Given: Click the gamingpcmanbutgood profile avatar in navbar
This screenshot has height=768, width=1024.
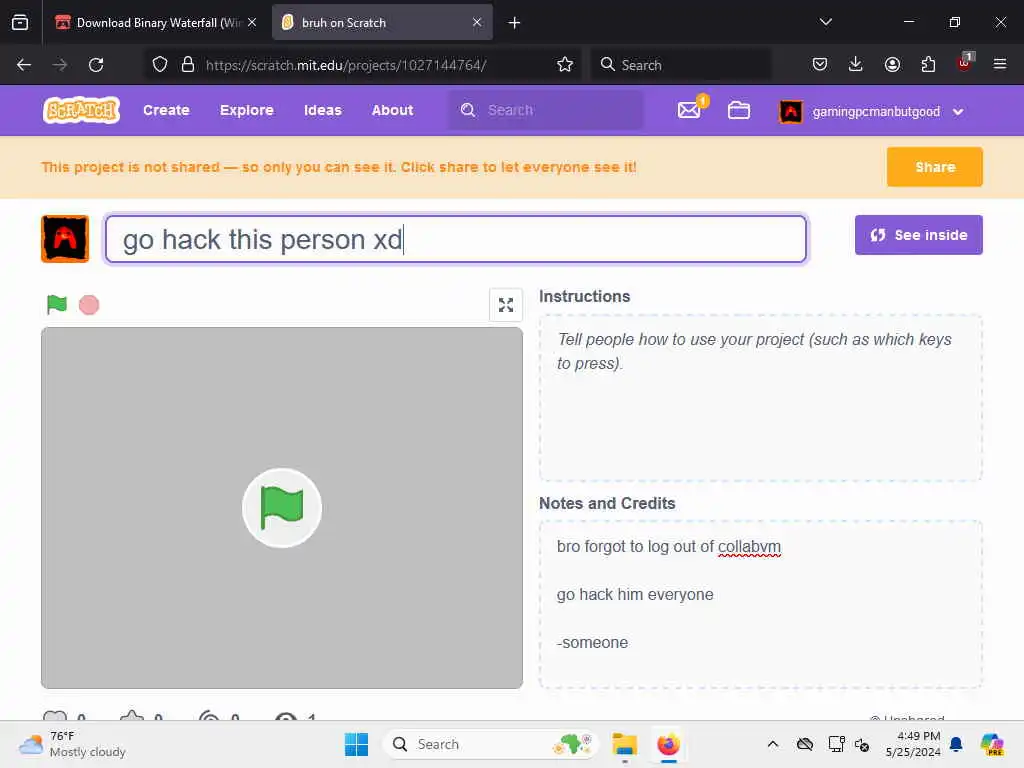Looking at the screenshot, I should 791,111.
